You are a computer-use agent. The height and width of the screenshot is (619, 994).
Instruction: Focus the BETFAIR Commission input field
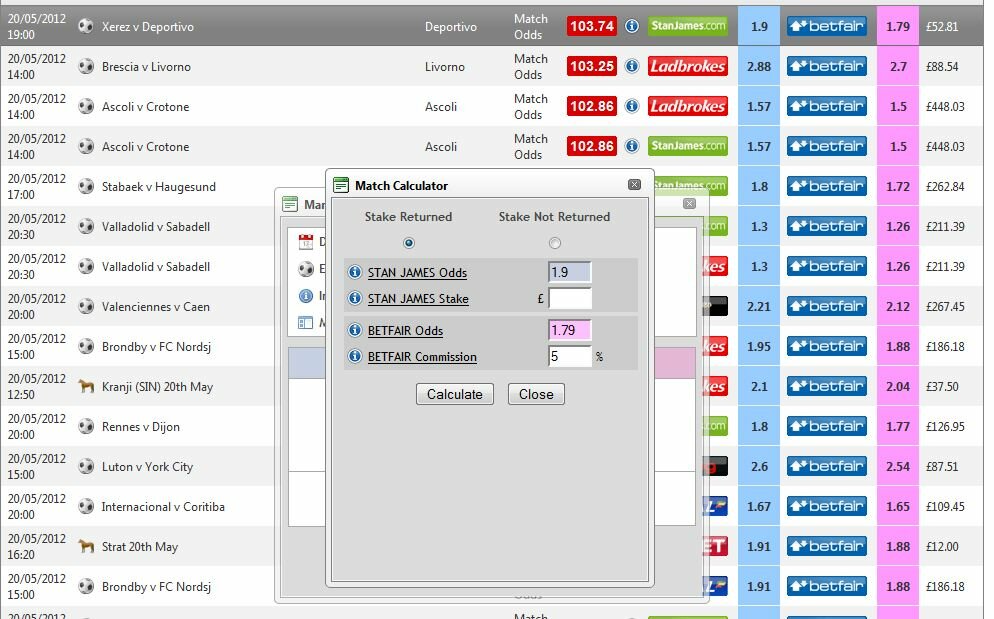coord(569,356)
